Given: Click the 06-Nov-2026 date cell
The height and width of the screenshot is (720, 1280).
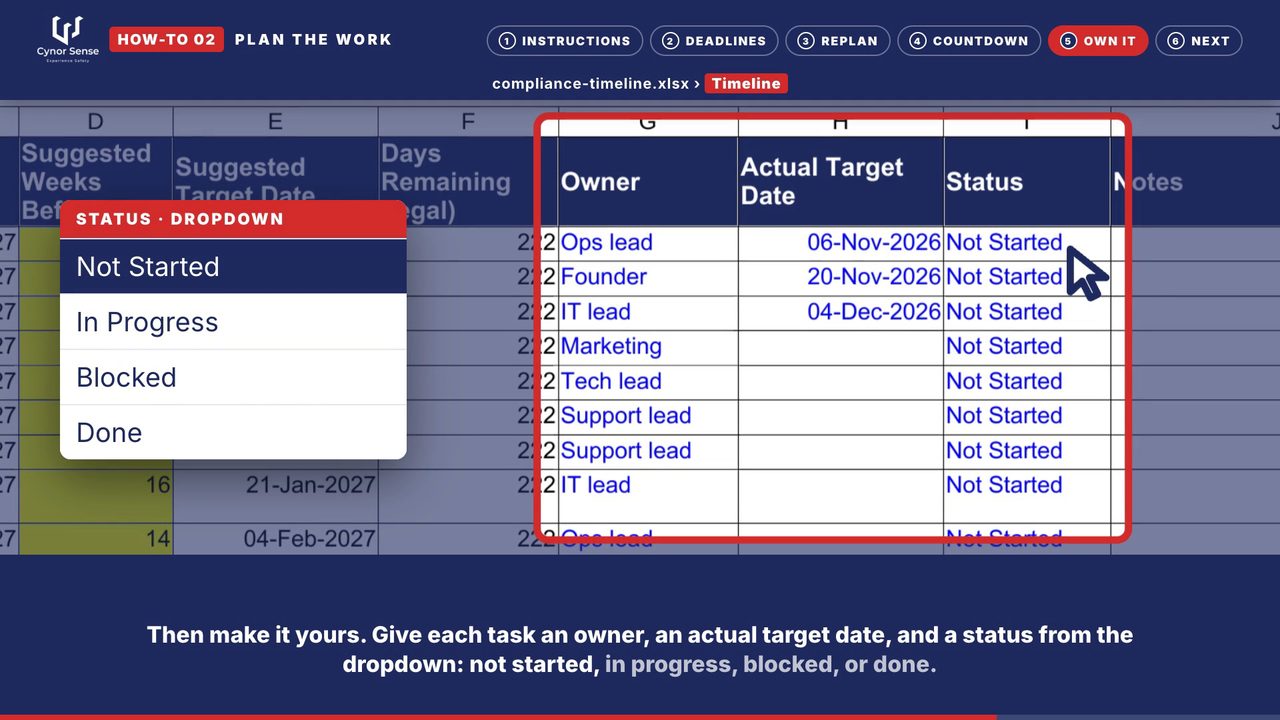Looking at the screenshot, I should click(x=840, y=243).
